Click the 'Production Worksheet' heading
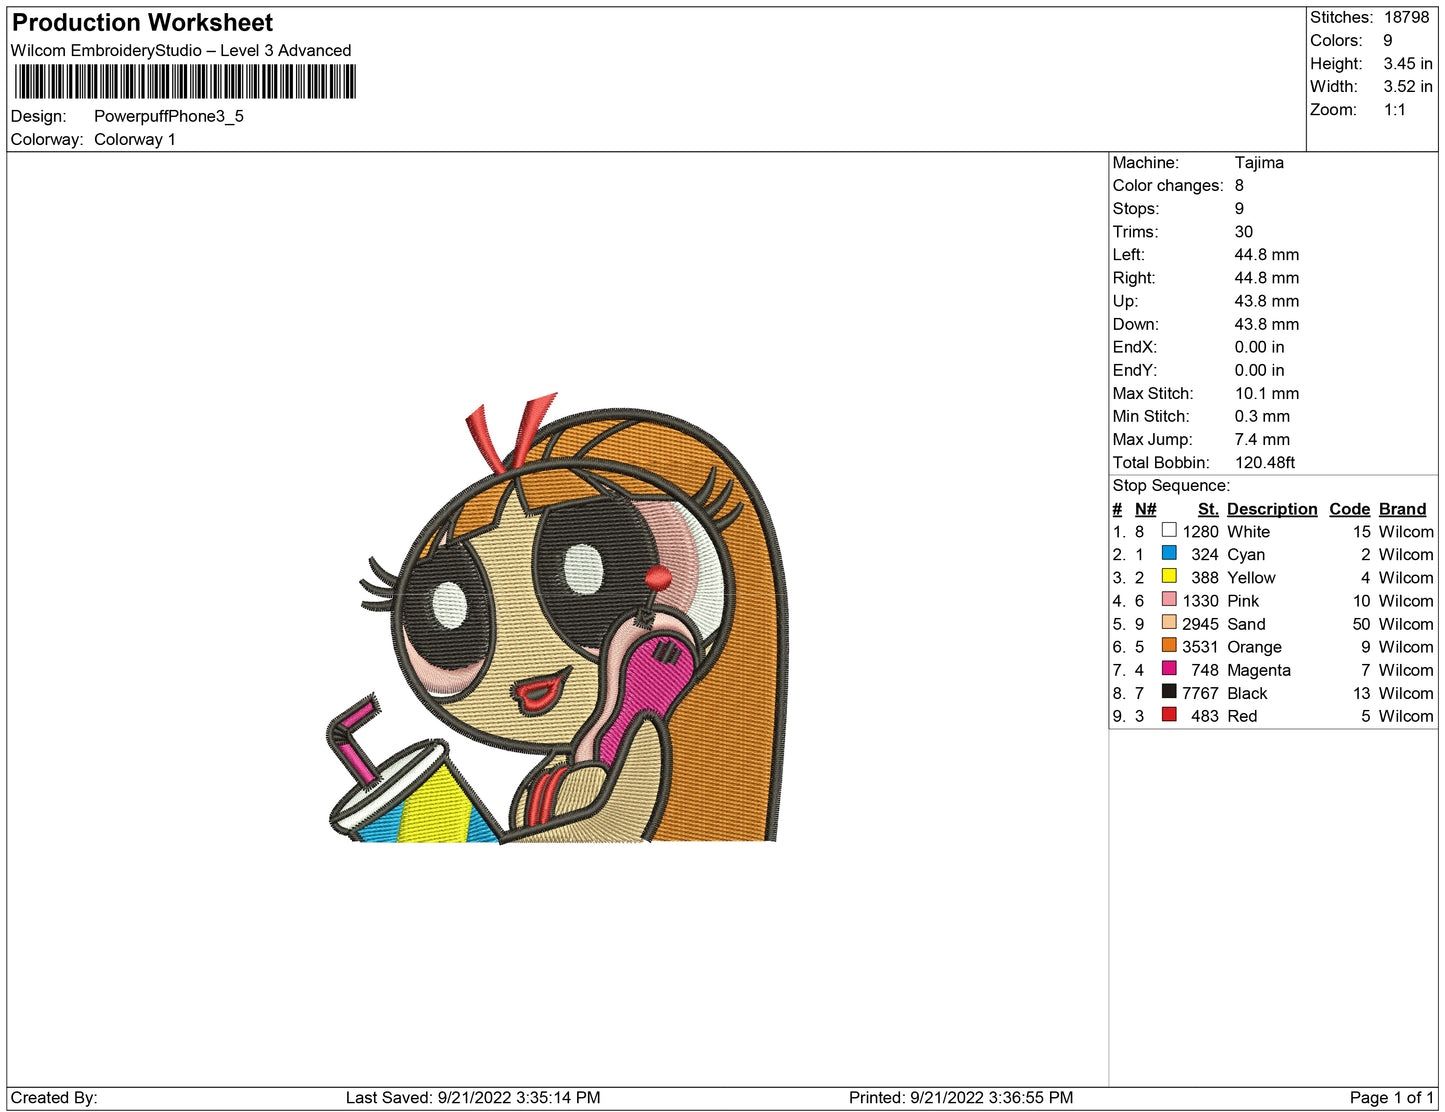Screen dimensions: 1445x1112 pyautogui.click(x=142, y=23)
